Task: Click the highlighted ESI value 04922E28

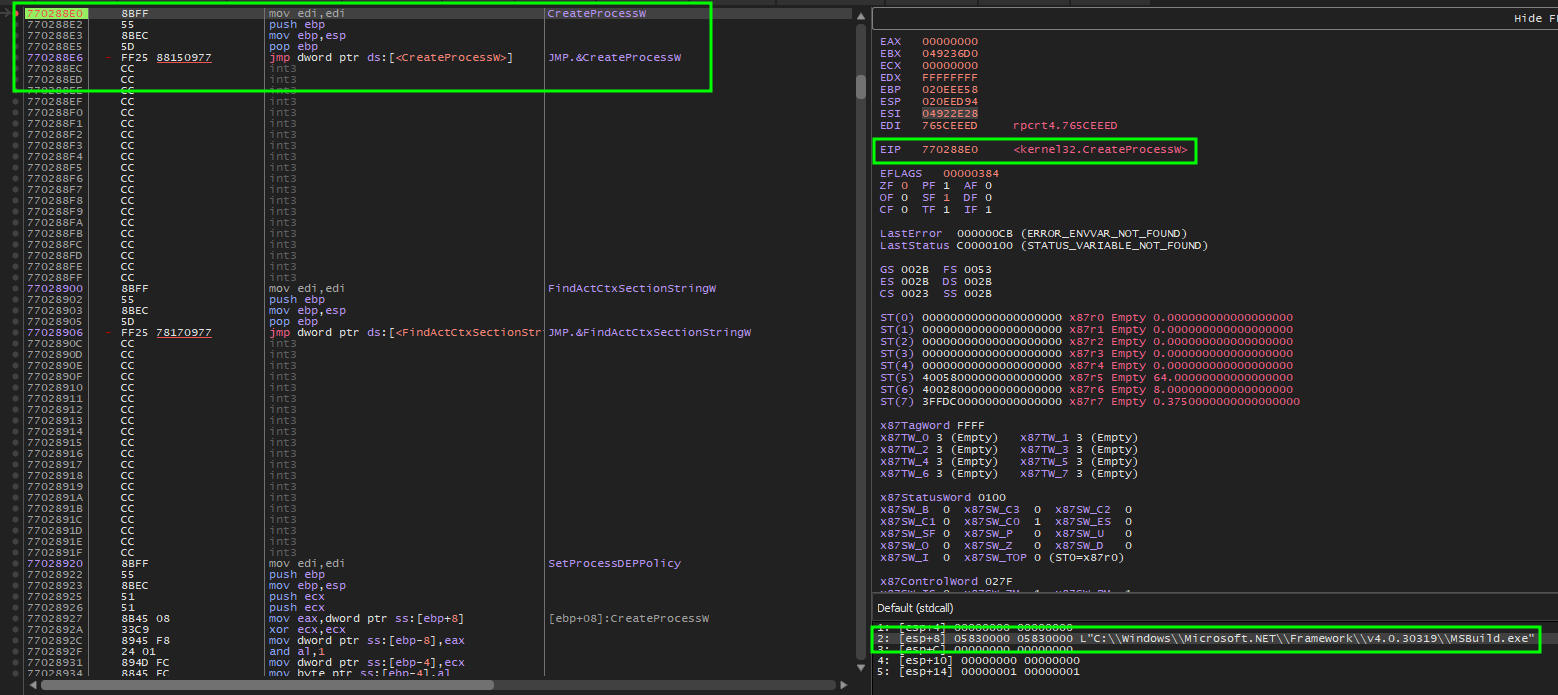Action: pyautogui.click(x=950, y=113)
